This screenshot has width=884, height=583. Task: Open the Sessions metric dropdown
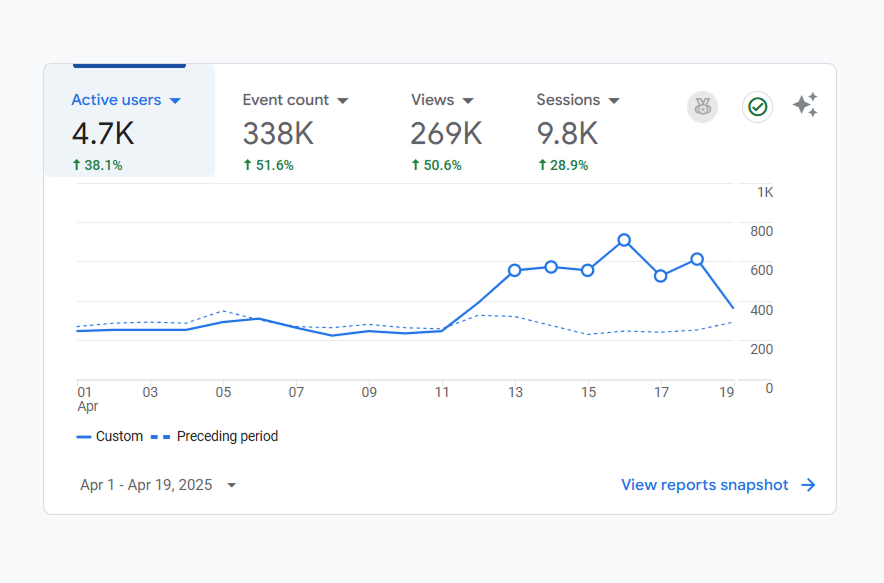pos(614,100)
